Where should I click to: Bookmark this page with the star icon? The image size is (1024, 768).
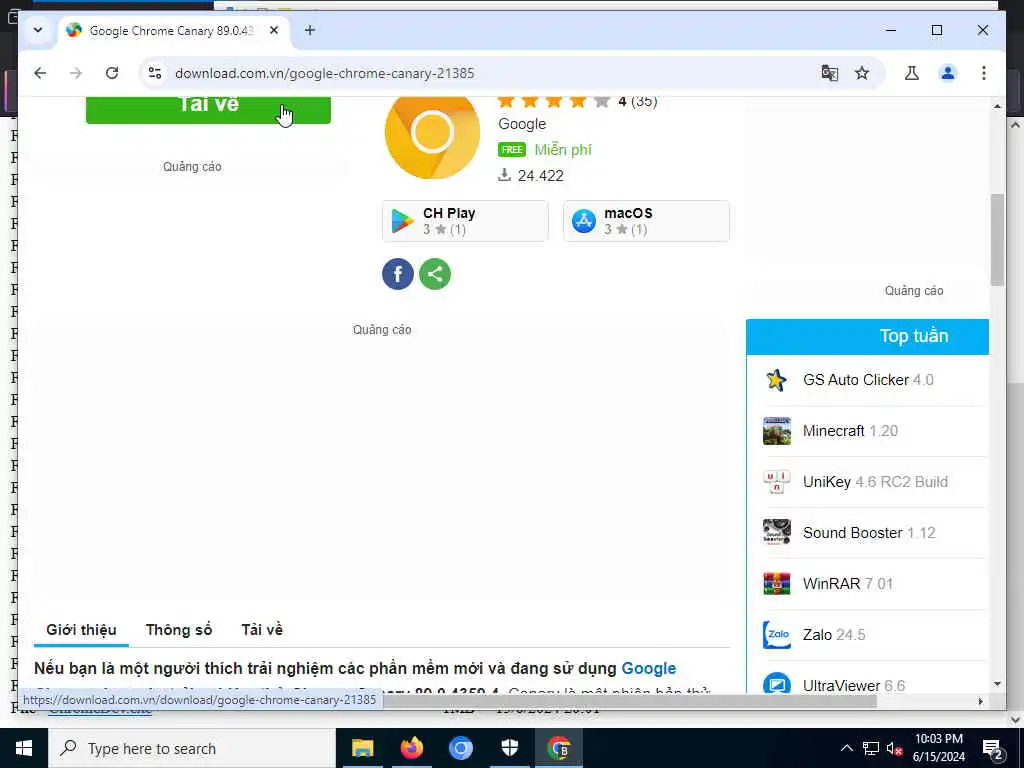[x=862, y=73]
